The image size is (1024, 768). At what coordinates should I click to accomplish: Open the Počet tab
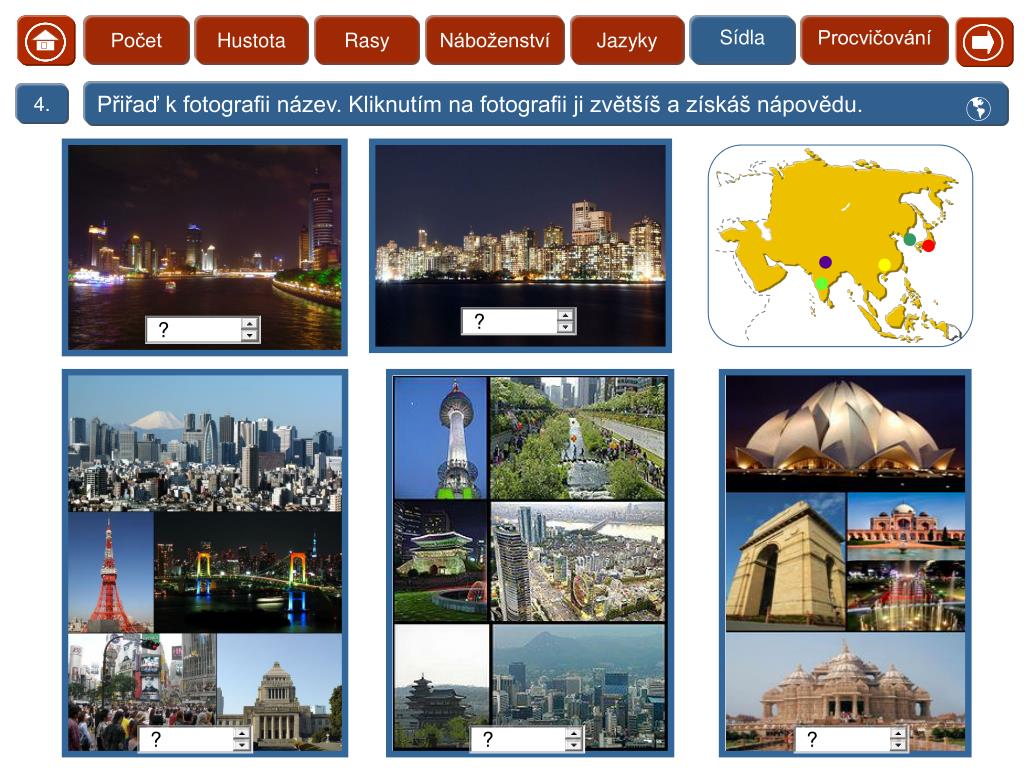pyautogui.click(x=136, y=40)
